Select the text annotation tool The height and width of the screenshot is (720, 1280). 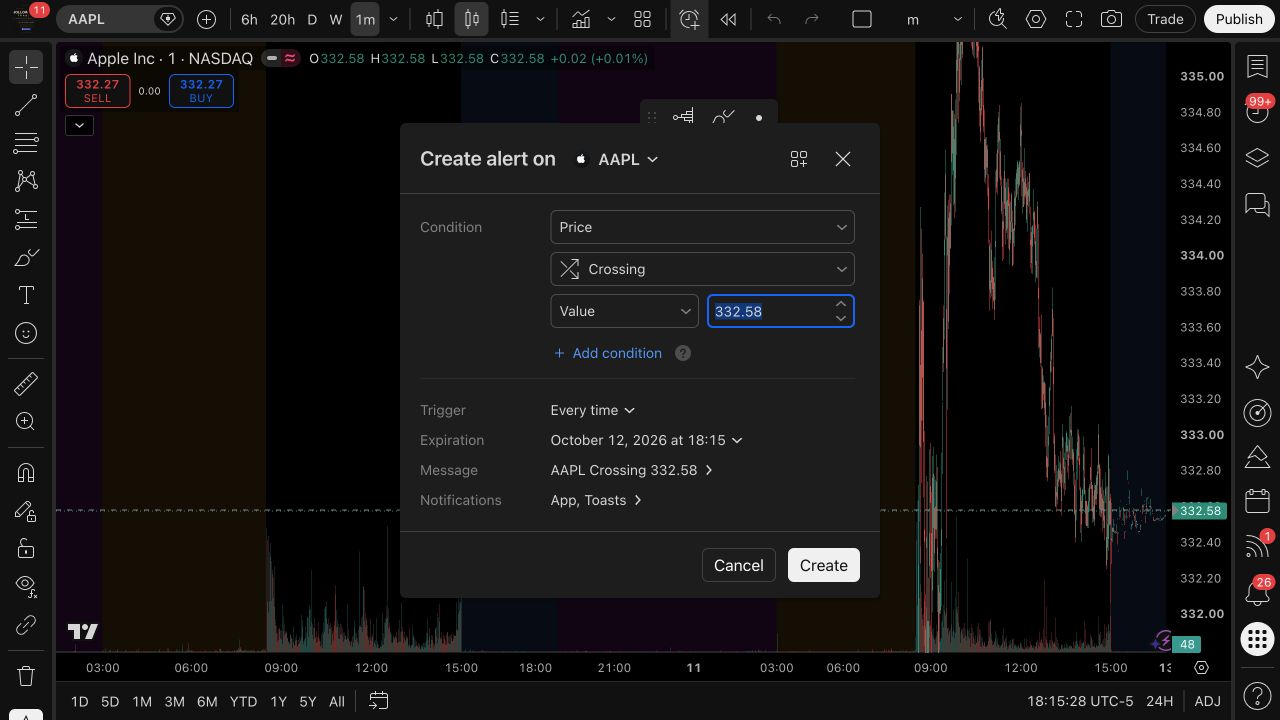click(26, 295)
